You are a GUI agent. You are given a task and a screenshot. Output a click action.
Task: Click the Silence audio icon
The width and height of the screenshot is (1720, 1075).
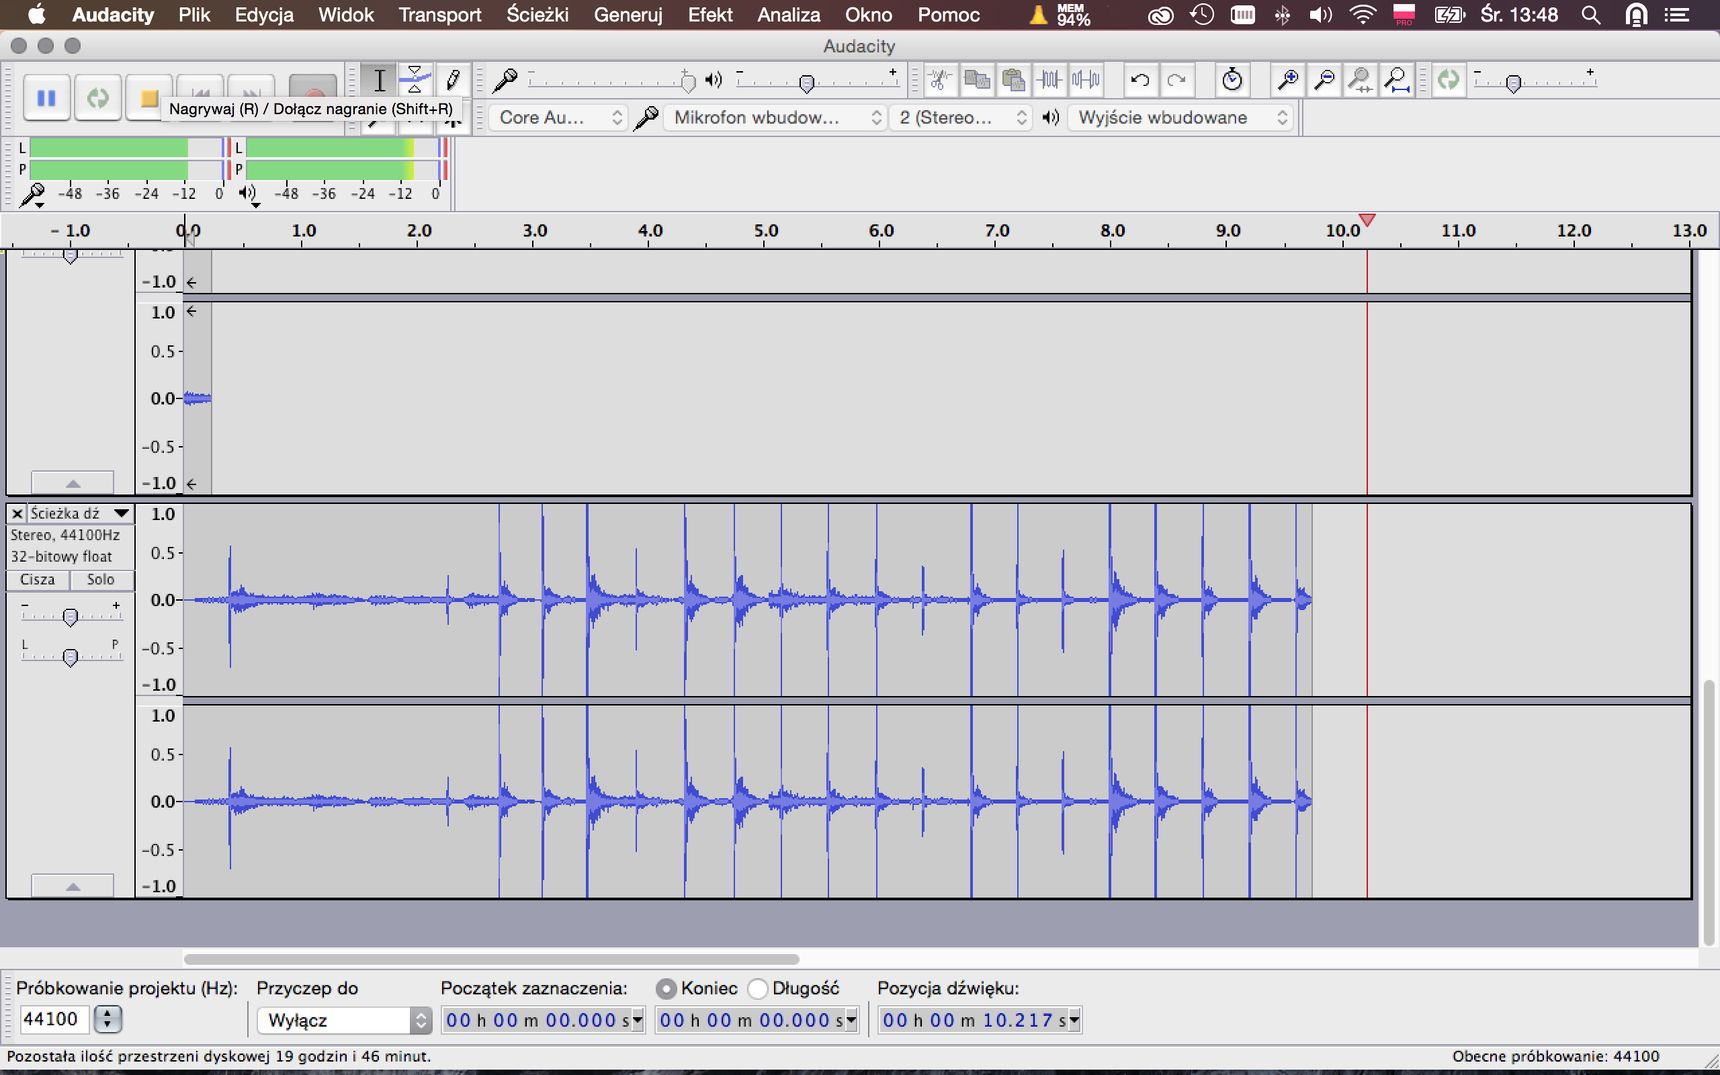coord(1085,80)
